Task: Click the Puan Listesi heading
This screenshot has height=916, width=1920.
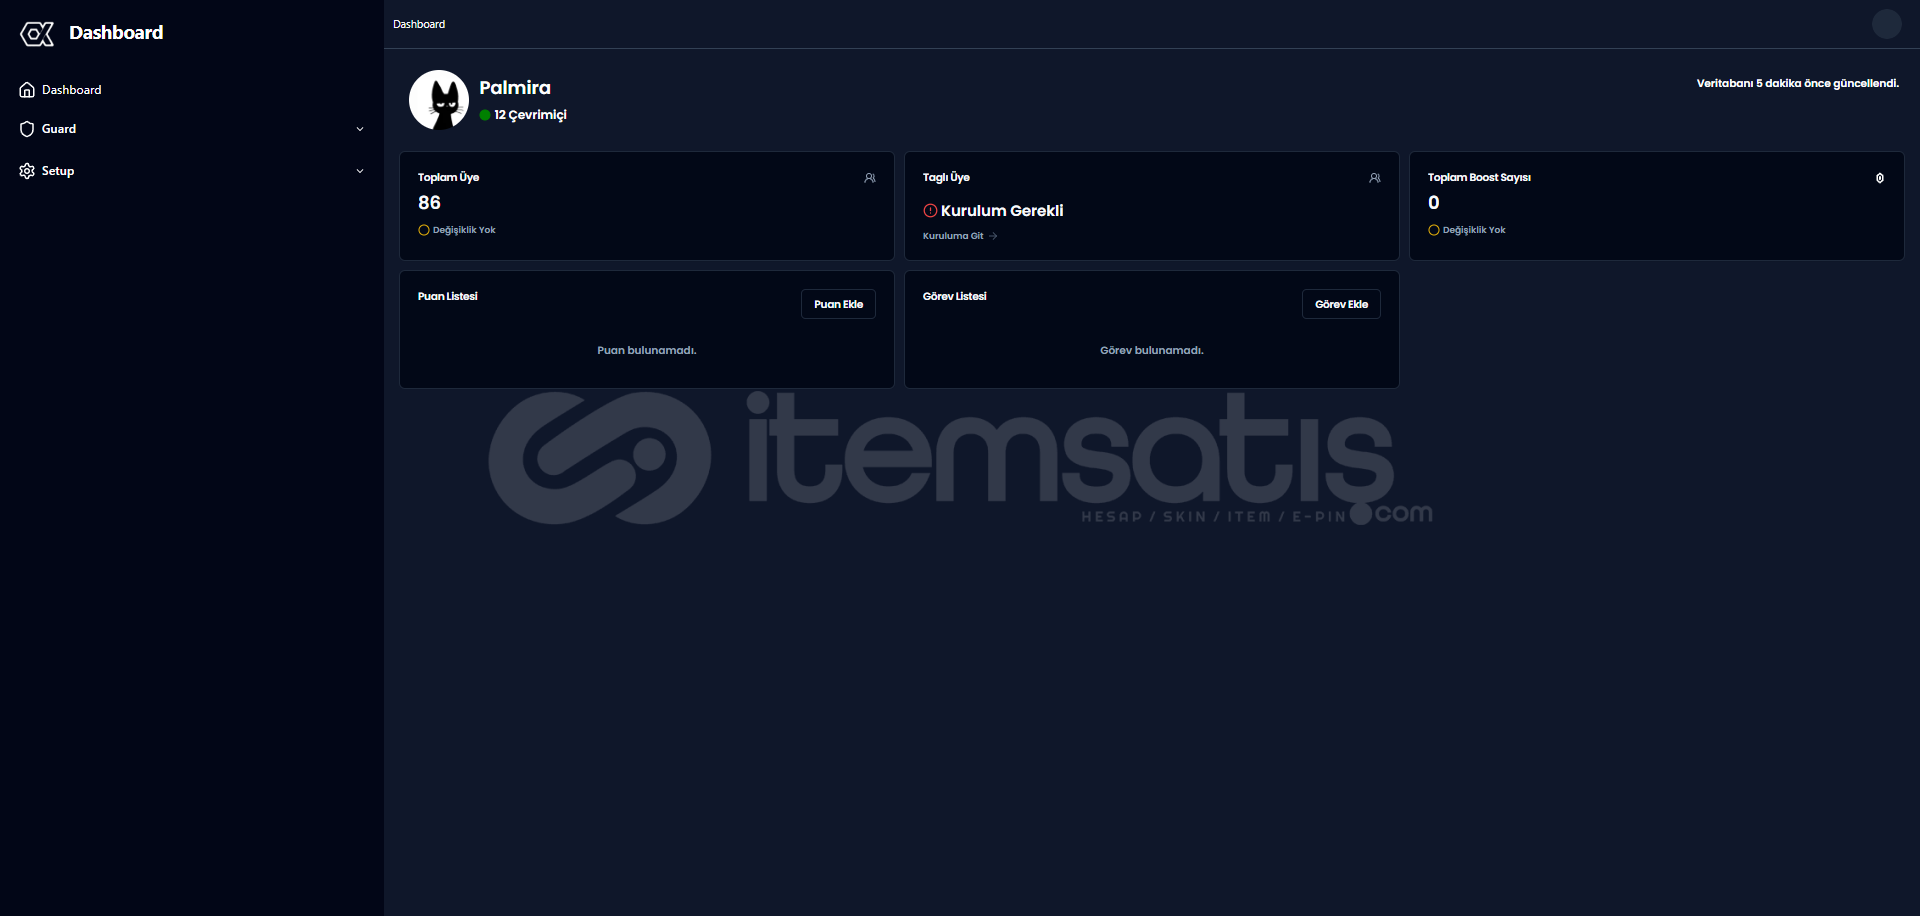Action: pyautogui.click(x=448, y=297)
